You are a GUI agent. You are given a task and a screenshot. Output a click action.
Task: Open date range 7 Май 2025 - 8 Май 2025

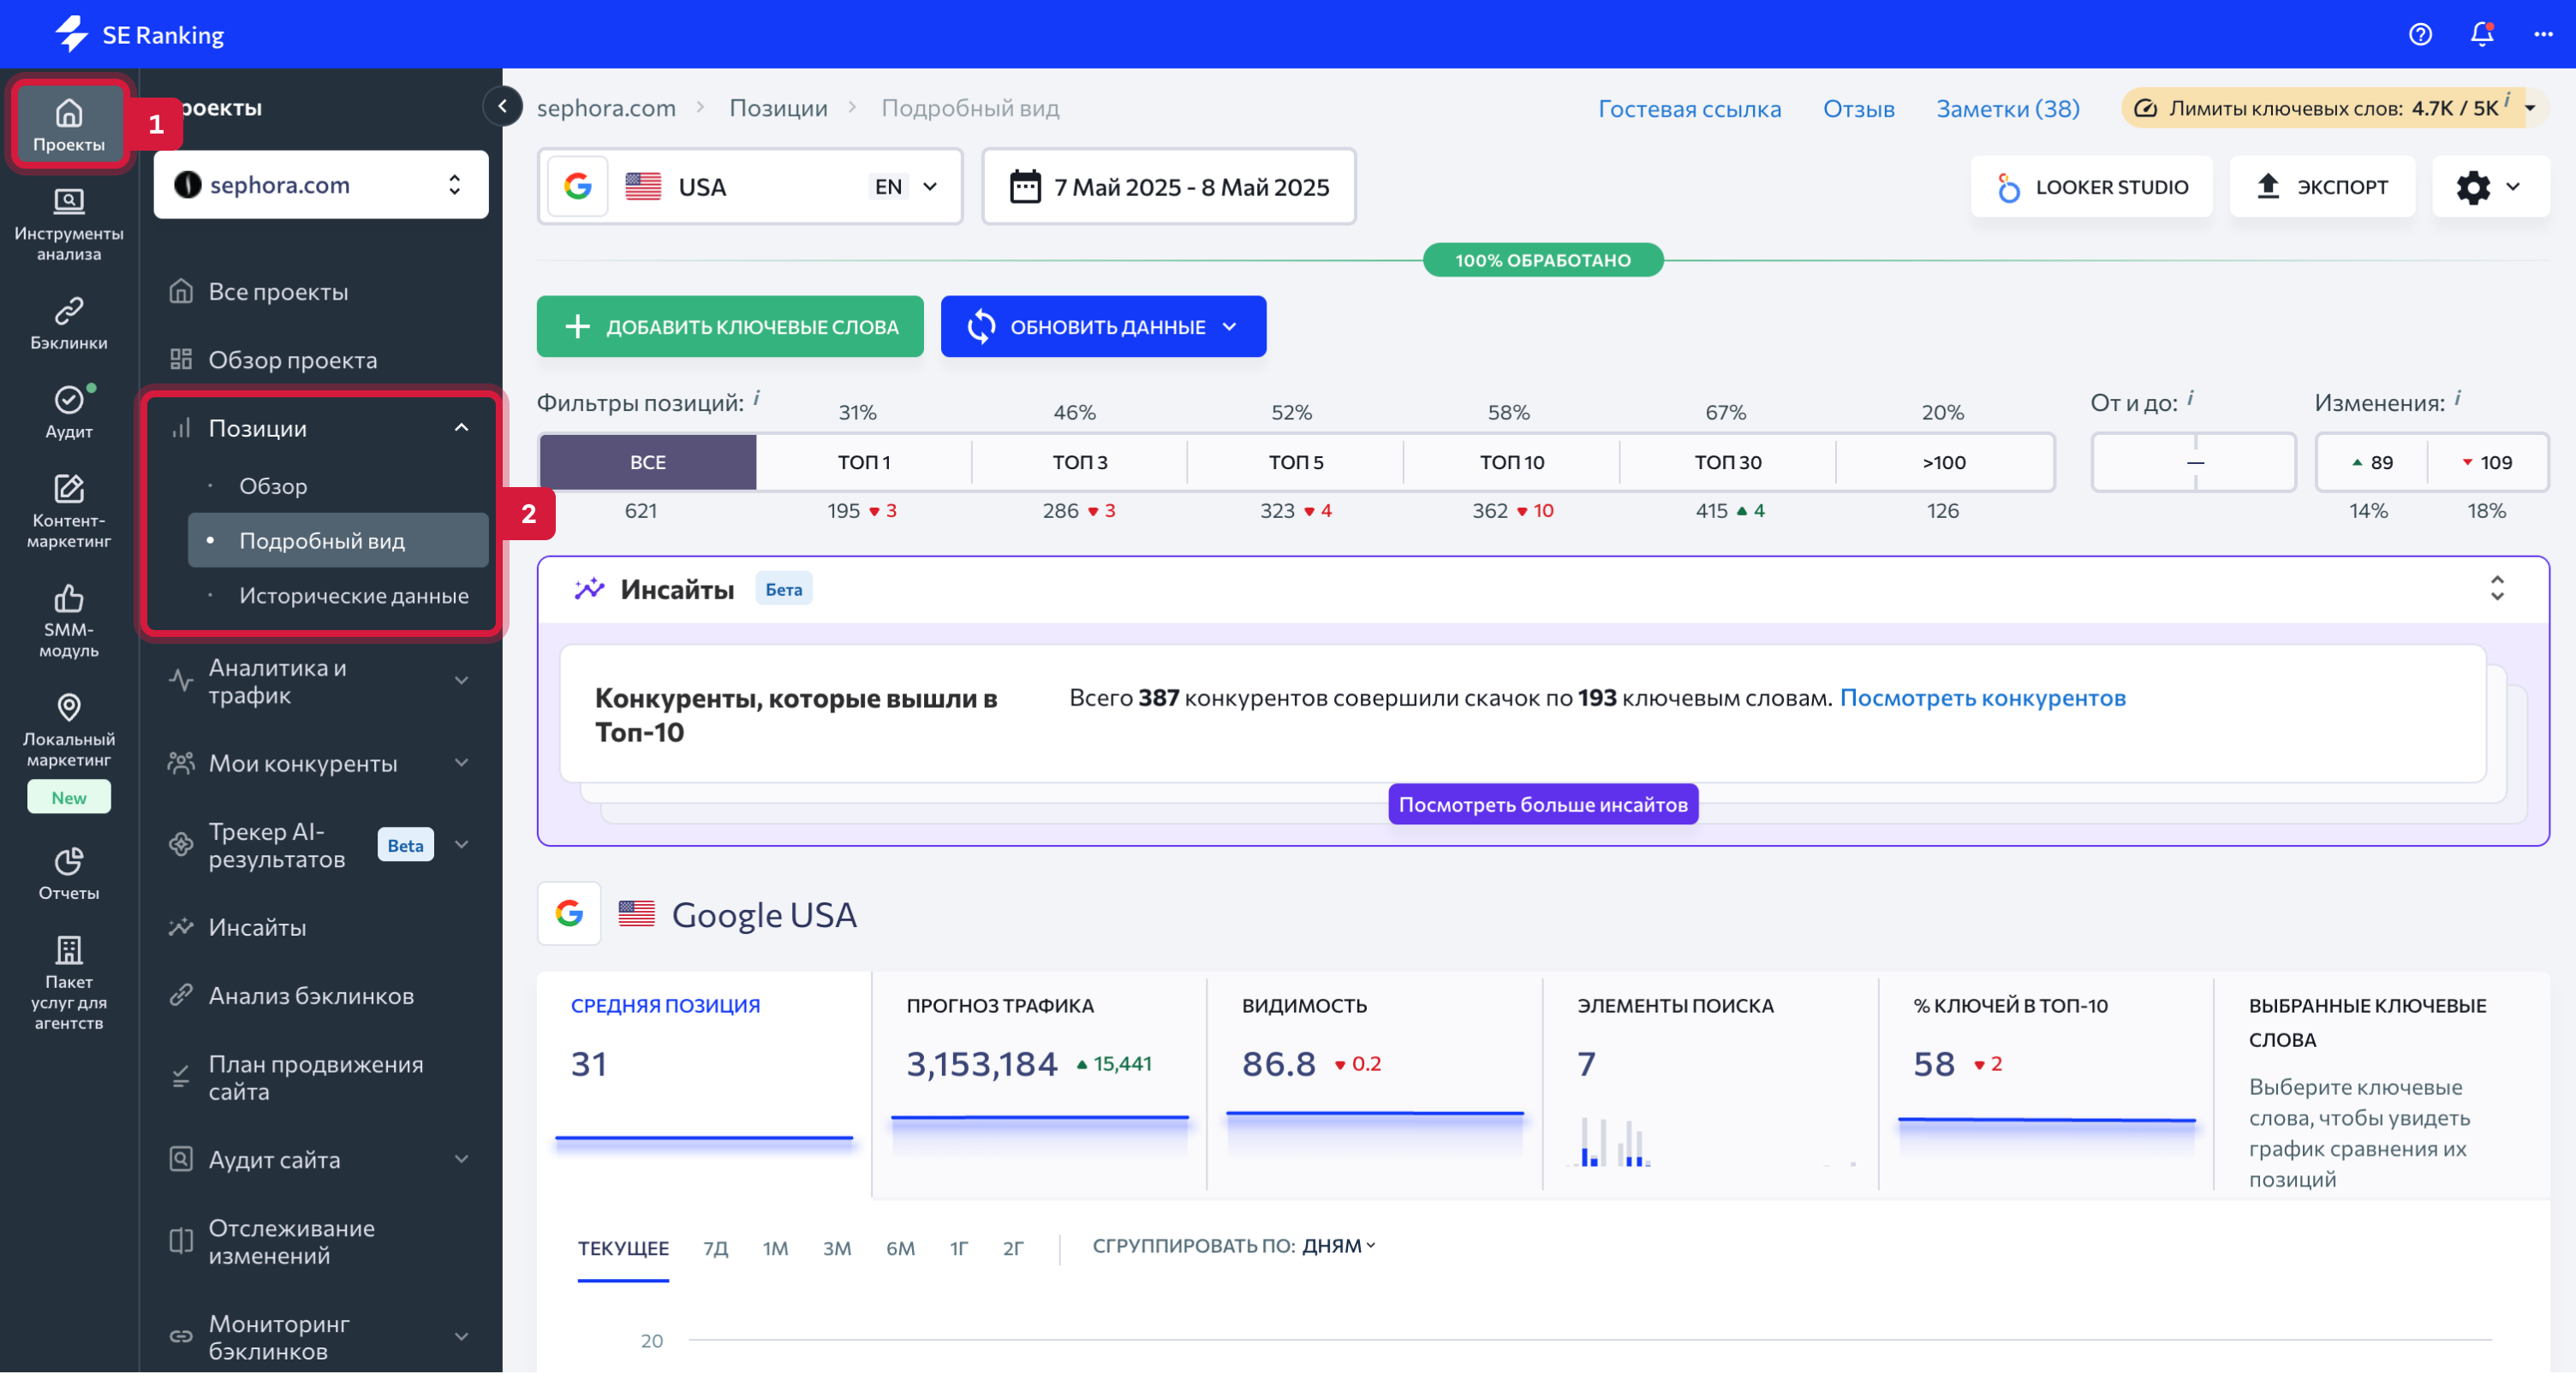click(x=1169, y=187)
